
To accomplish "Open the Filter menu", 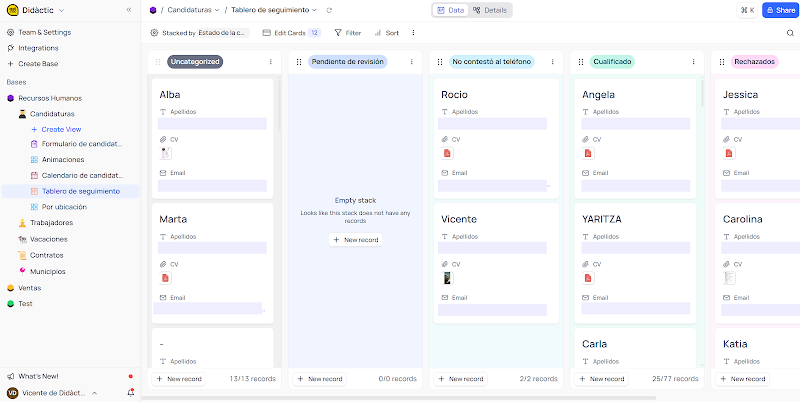I will [347, 33].
